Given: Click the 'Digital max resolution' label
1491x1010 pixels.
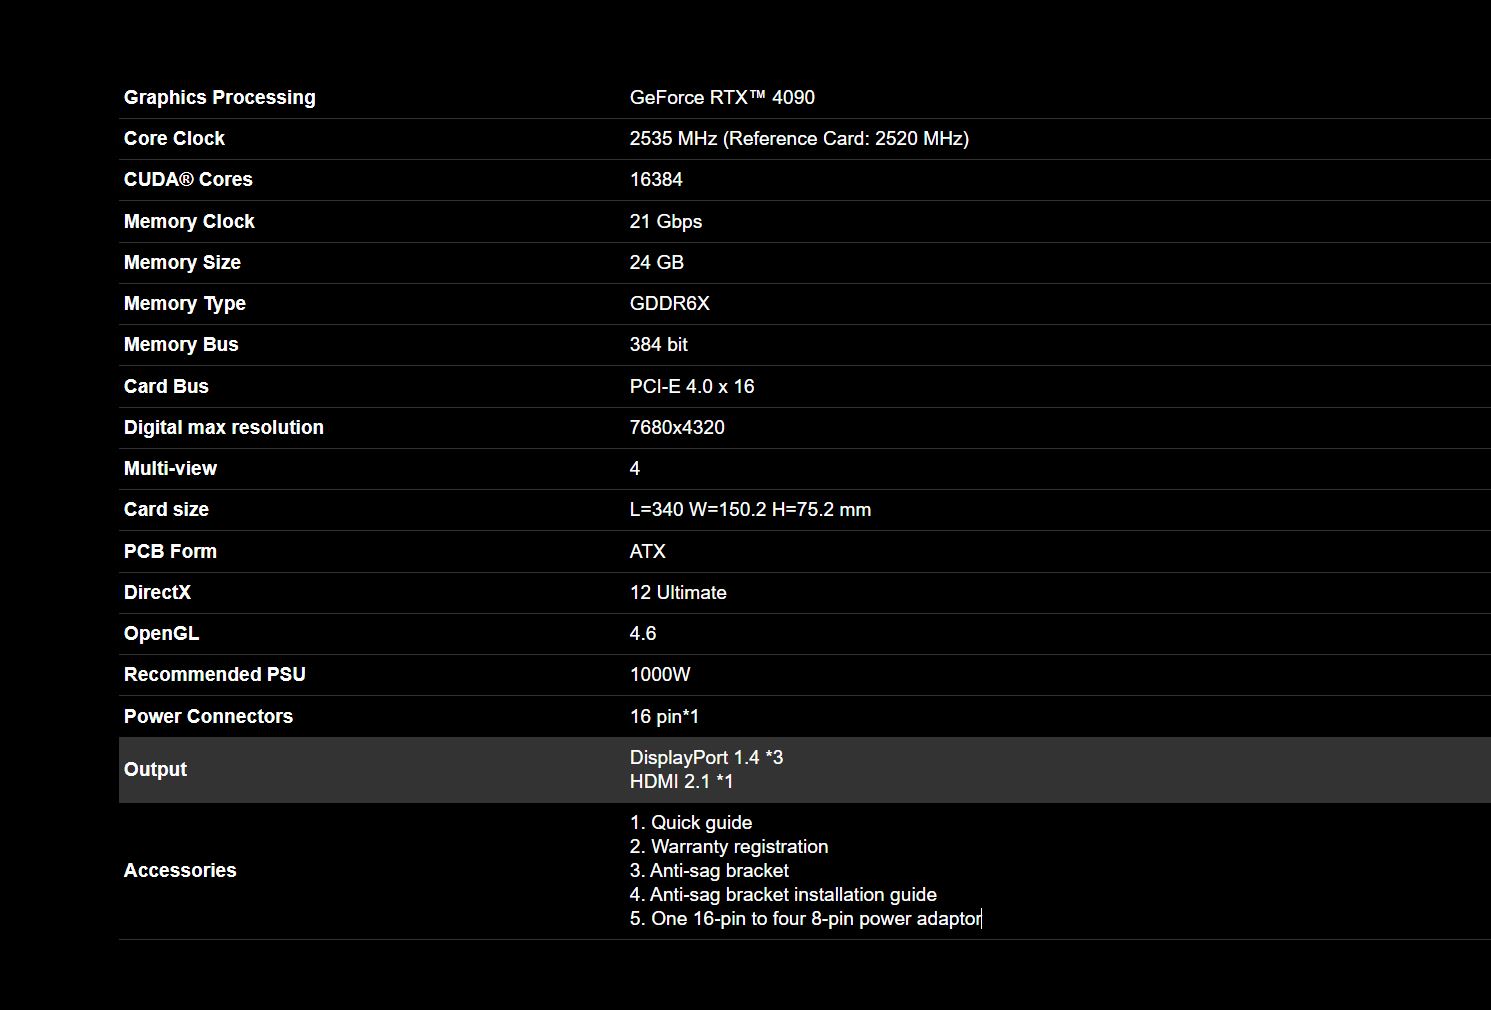Looking at the screenshot, I should (224, 427).
